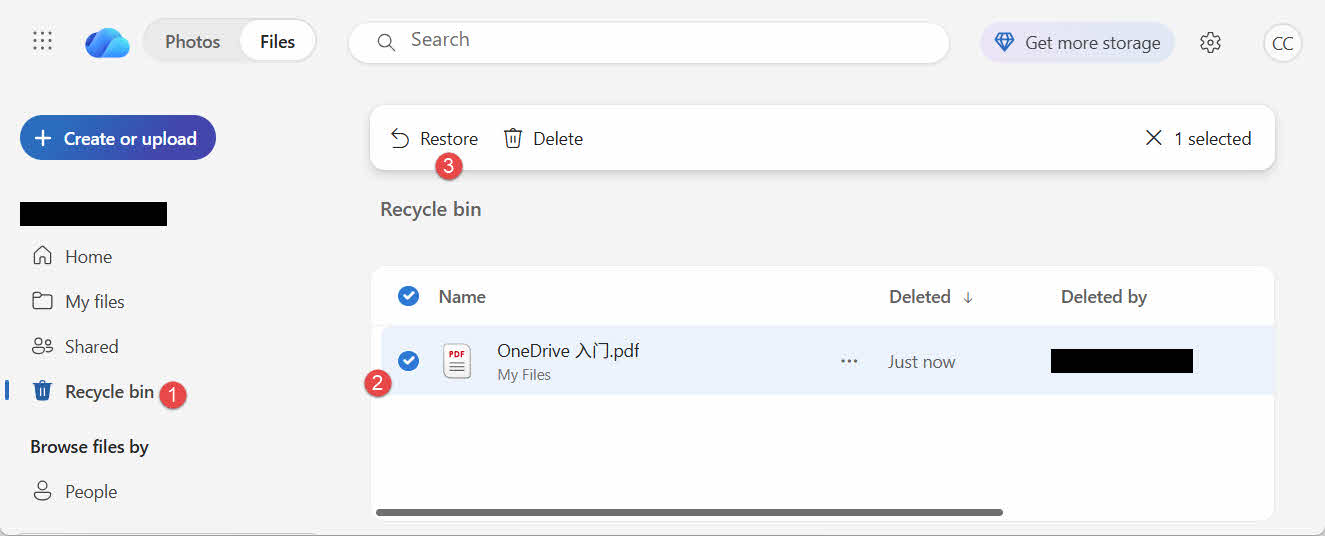Click the horizontal scrollbar of file list

click(x=689, y=512)
